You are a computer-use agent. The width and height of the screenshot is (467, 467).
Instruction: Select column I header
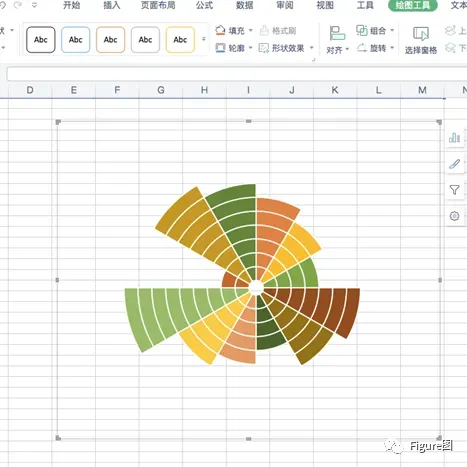pos(248,90)
